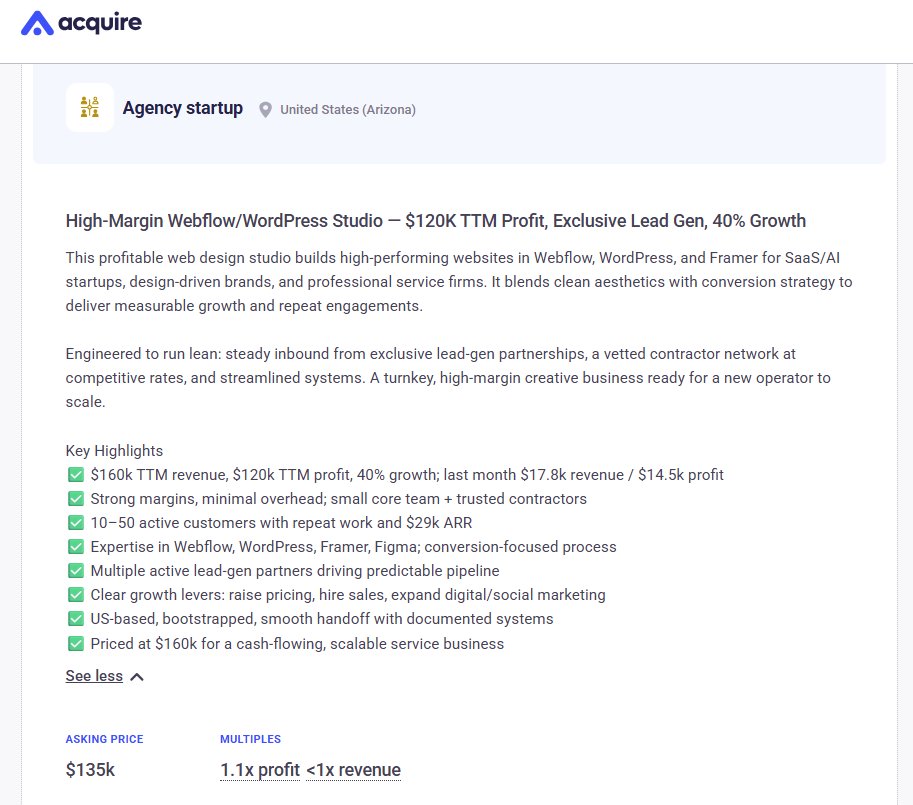Click checkmark beside US-based, bootstrapped line
Screen dimensions: 913x805
coord(76,619)
